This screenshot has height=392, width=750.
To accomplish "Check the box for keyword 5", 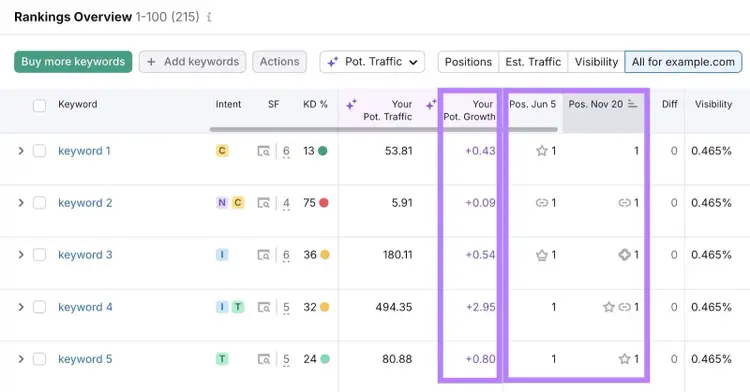I will point(39,359).
